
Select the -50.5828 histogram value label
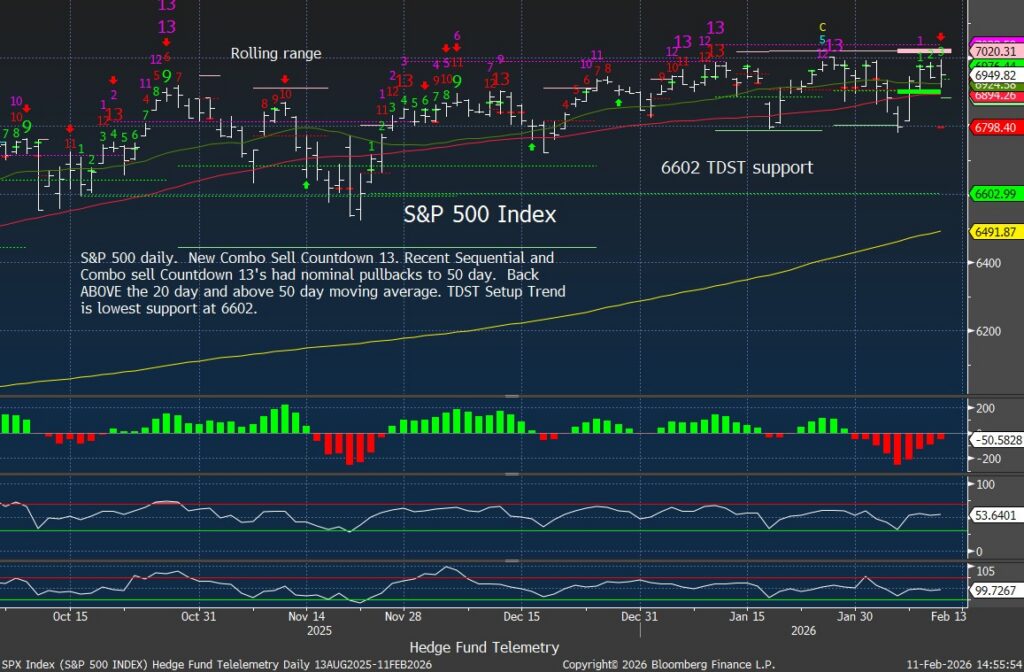tap(995, 439)
